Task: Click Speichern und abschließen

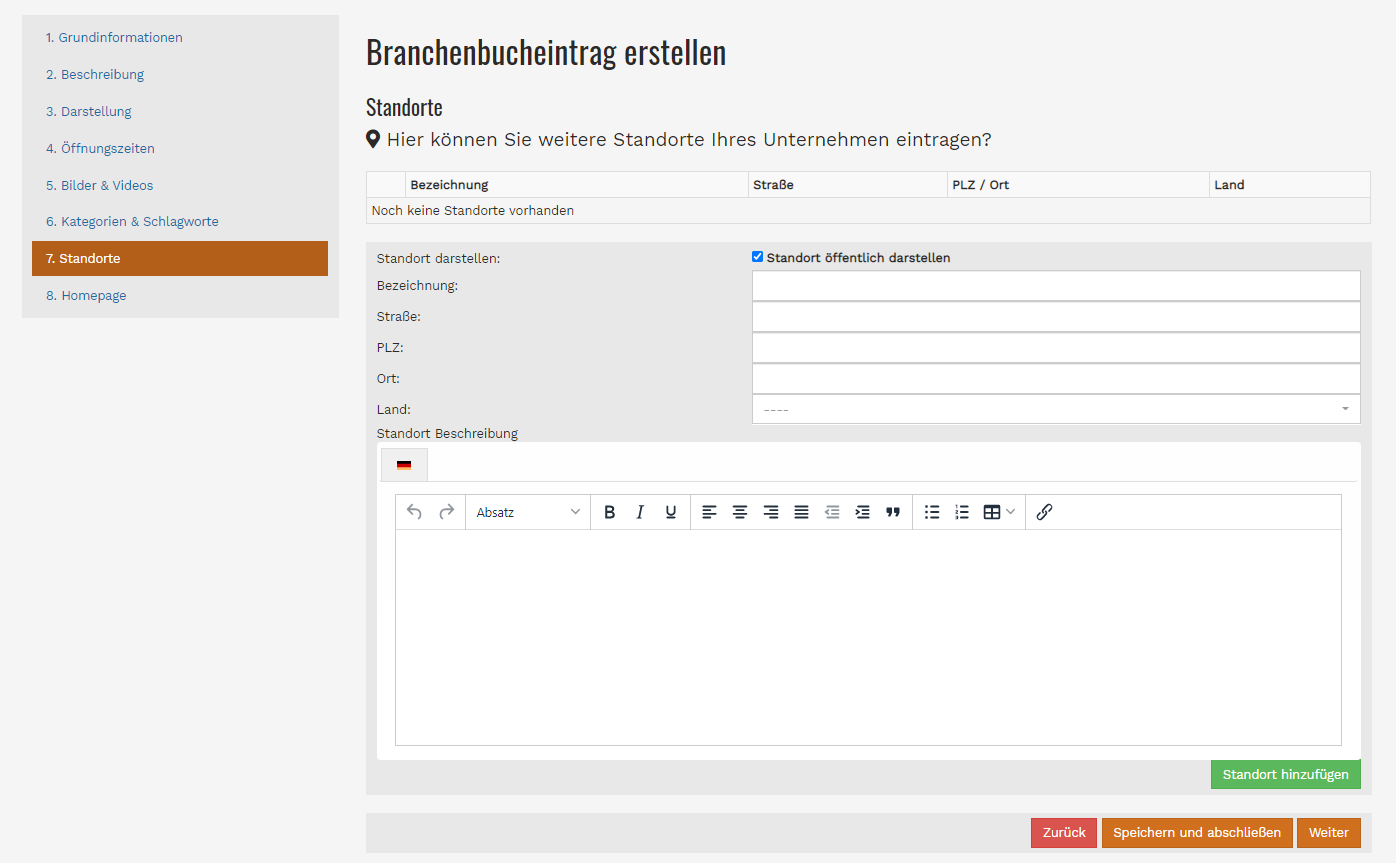Action: click(1197, 833)
